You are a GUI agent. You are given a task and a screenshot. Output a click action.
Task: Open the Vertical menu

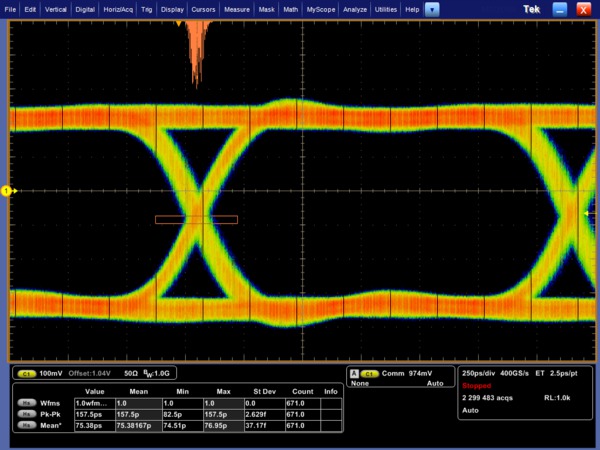(55, 8)
